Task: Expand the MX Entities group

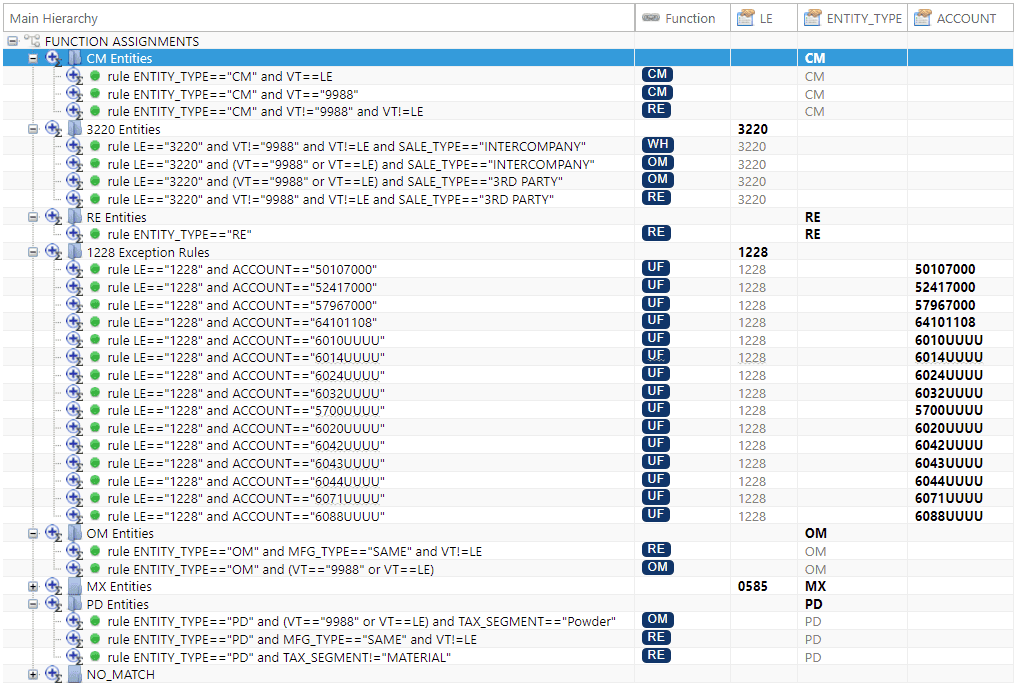Action: coord(33,587)
